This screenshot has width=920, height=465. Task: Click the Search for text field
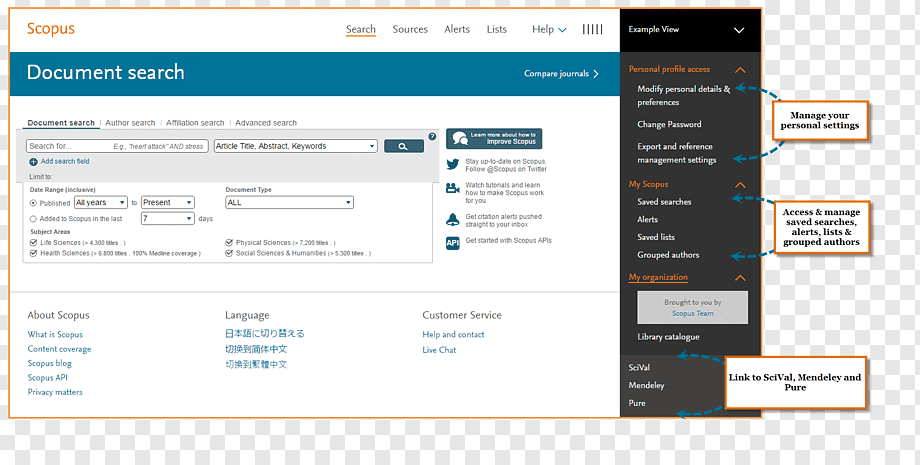point(117,146)
